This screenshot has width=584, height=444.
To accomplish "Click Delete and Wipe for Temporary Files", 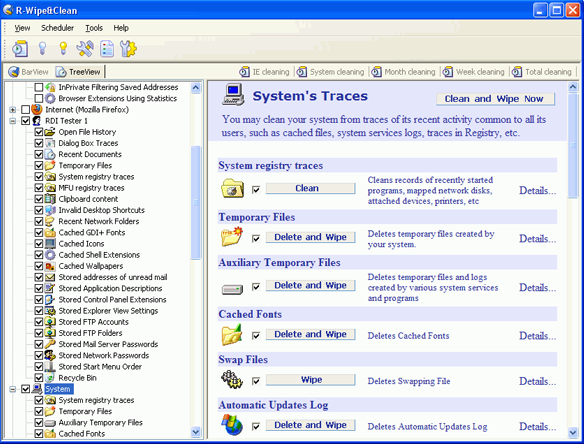I will [310, 237].
